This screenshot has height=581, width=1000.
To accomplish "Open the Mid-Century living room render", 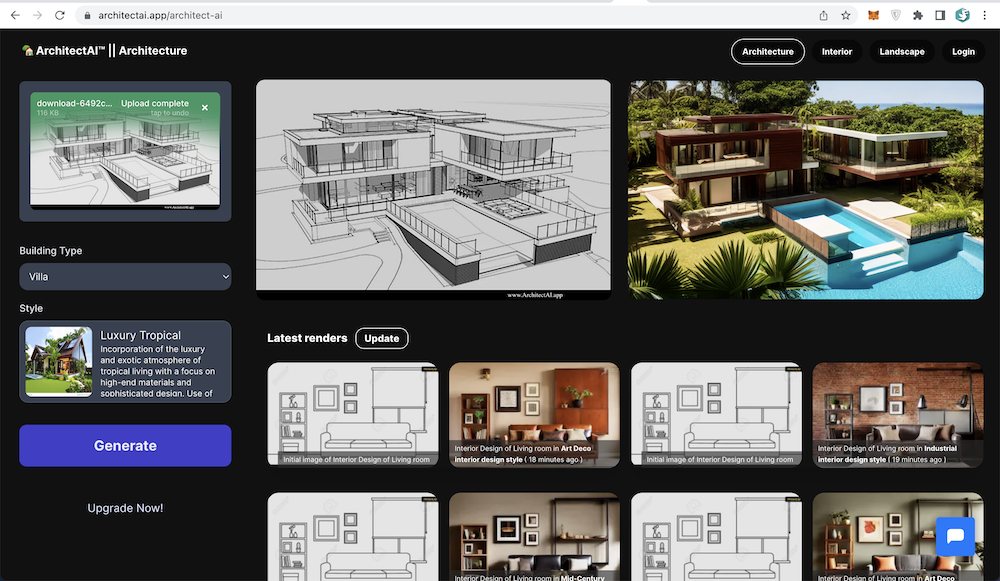I will point(534,536).
